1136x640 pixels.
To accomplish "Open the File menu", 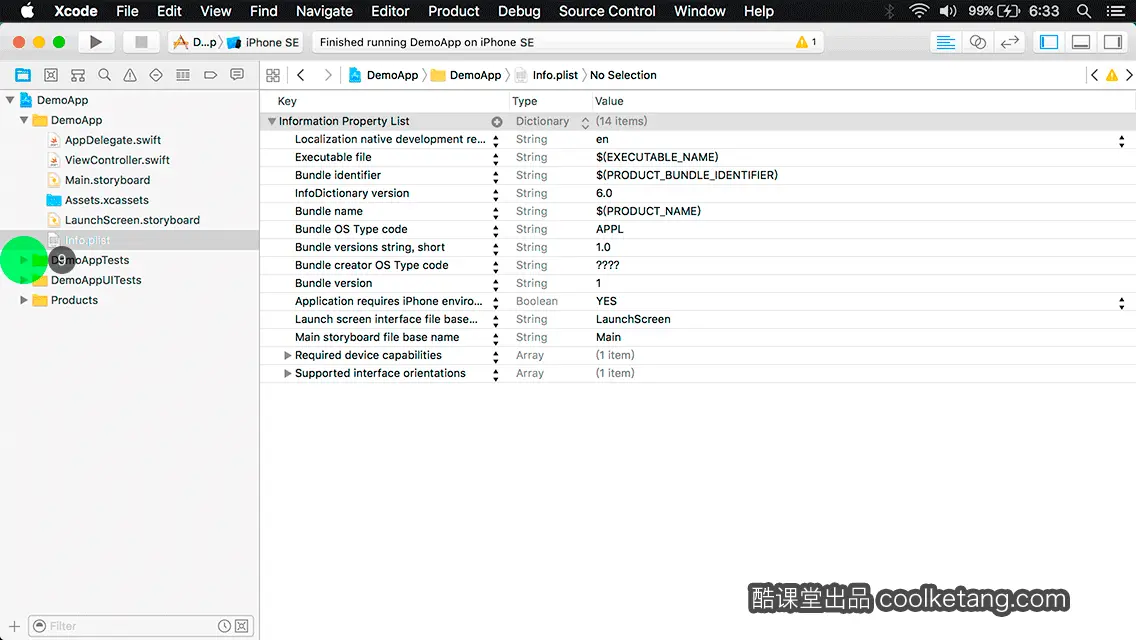I will point(127,11).
